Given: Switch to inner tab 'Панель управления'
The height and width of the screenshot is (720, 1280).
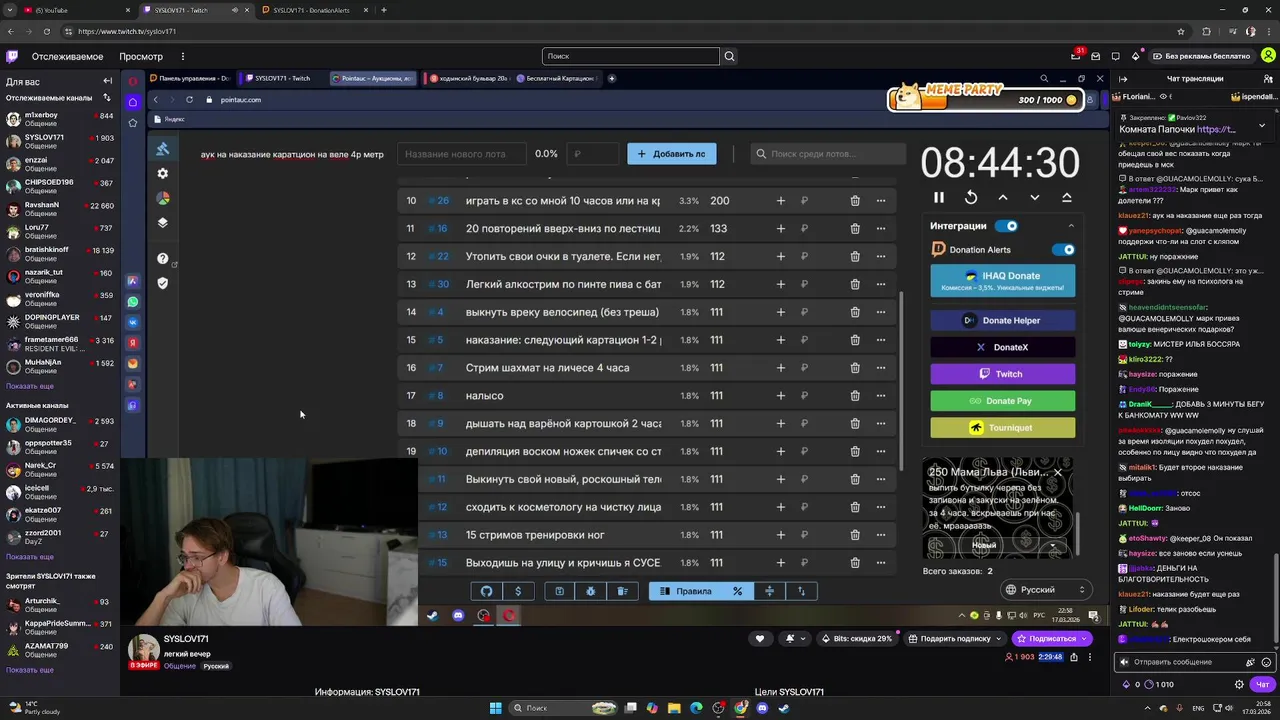Looking at the screenshot, I should pos(190,79).
